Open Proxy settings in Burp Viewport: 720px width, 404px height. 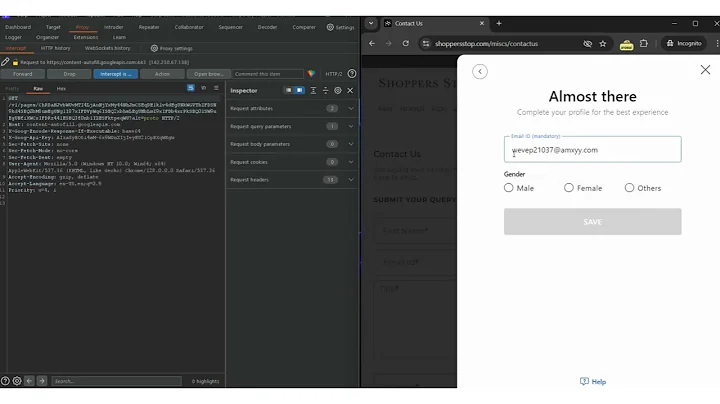(171, 48)
